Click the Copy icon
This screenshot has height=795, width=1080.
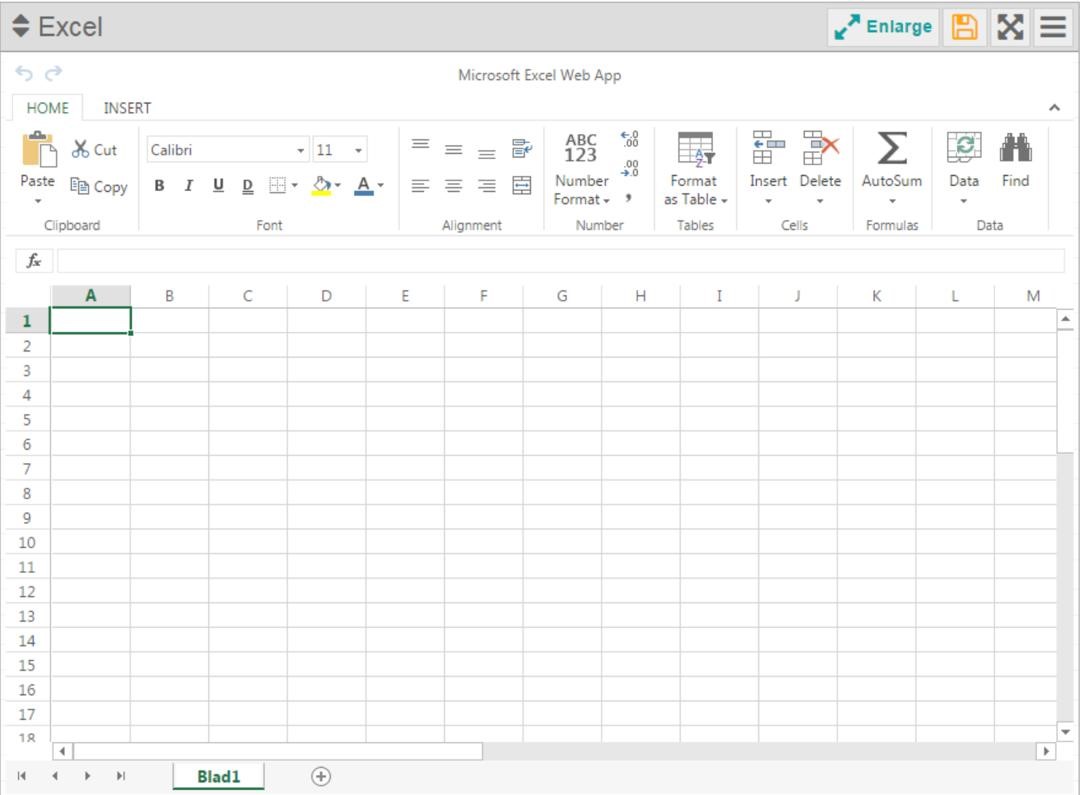click(80, 186)
